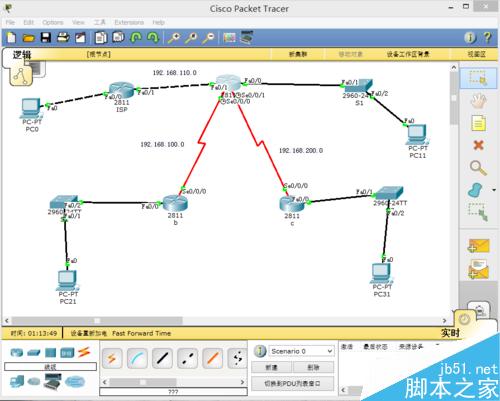500x401 pixels.
Task: Choose the Resize Shape tool
Action: (478, 212)
